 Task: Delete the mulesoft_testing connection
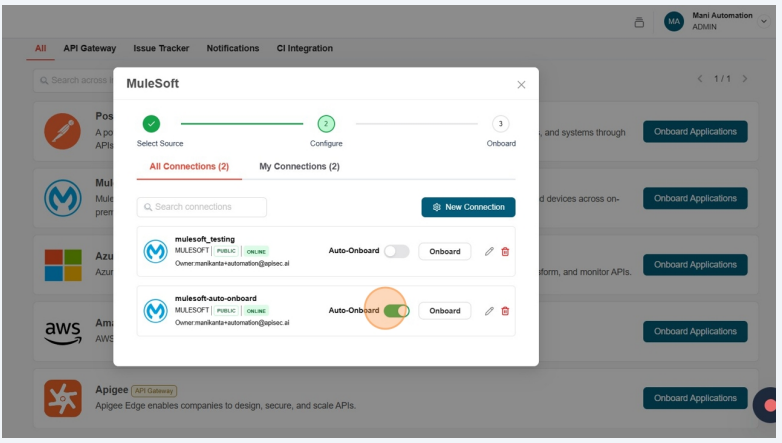pyautogui.click(x=505, y=252)
